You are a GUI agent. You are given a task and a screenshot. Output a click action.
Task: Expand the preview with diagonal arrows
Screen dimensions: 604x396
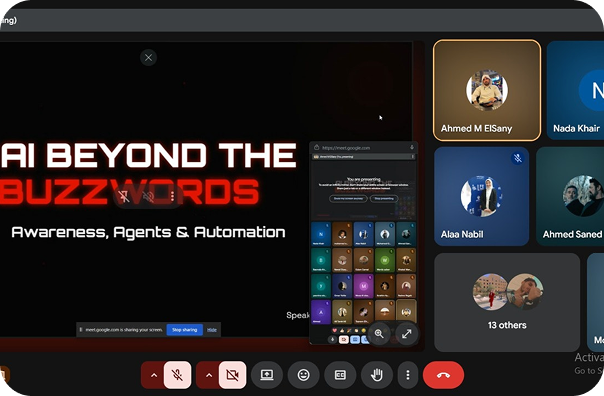pos(406,334)
